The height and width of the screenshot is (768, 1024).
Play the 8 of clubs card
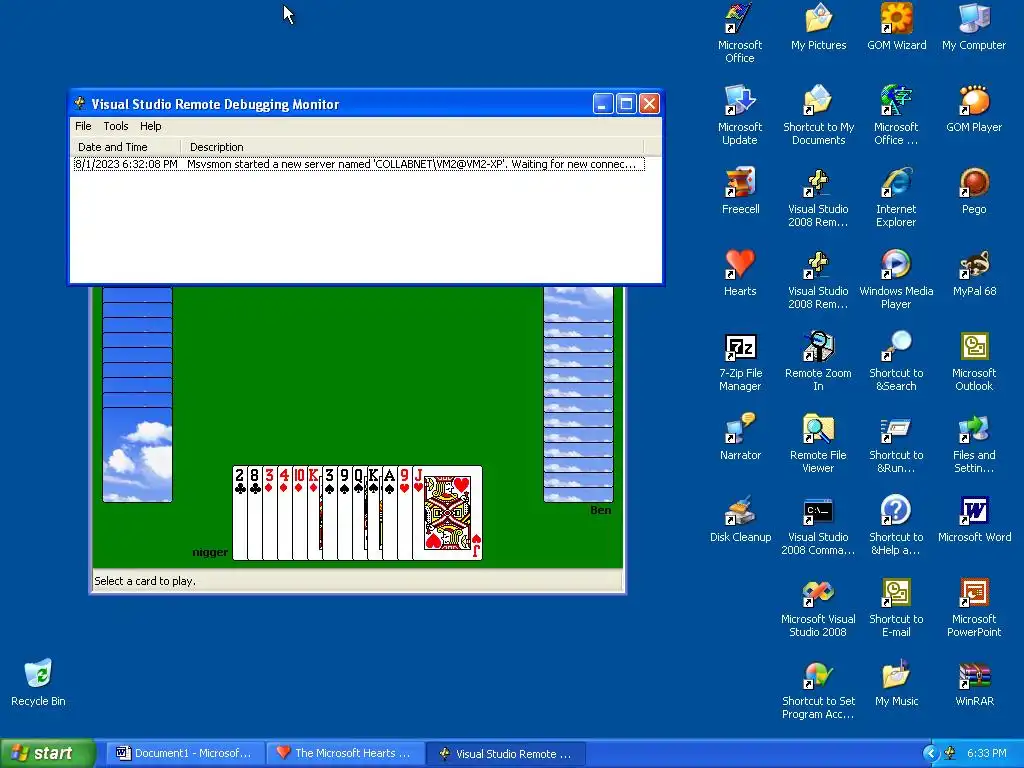(x=255, y=513)
